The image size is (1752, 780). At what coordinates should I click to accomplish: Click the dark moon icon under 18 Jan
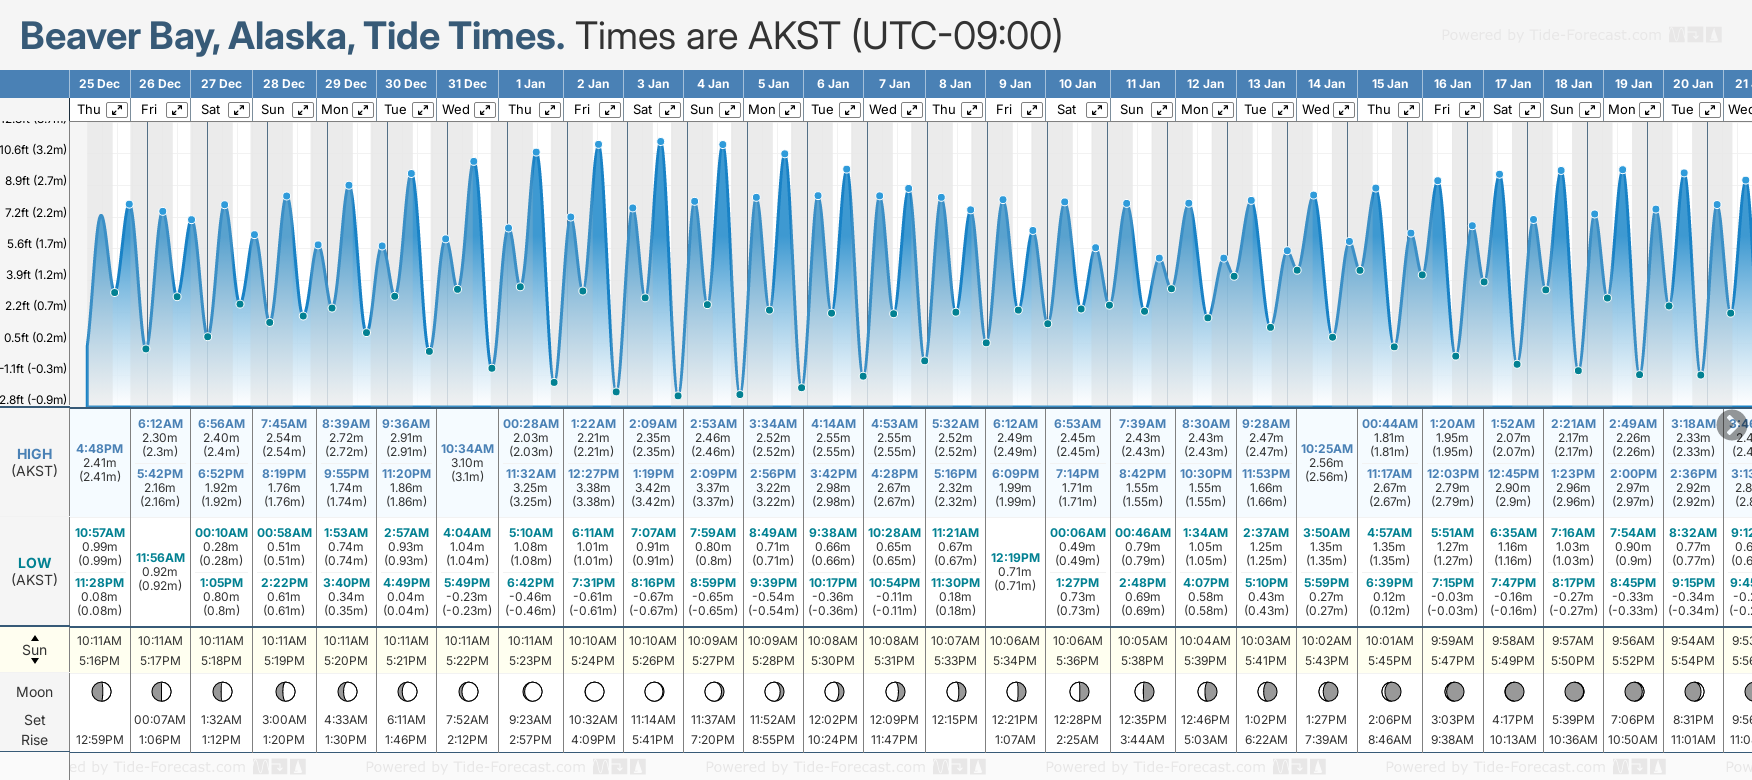tap(1573, 691)
